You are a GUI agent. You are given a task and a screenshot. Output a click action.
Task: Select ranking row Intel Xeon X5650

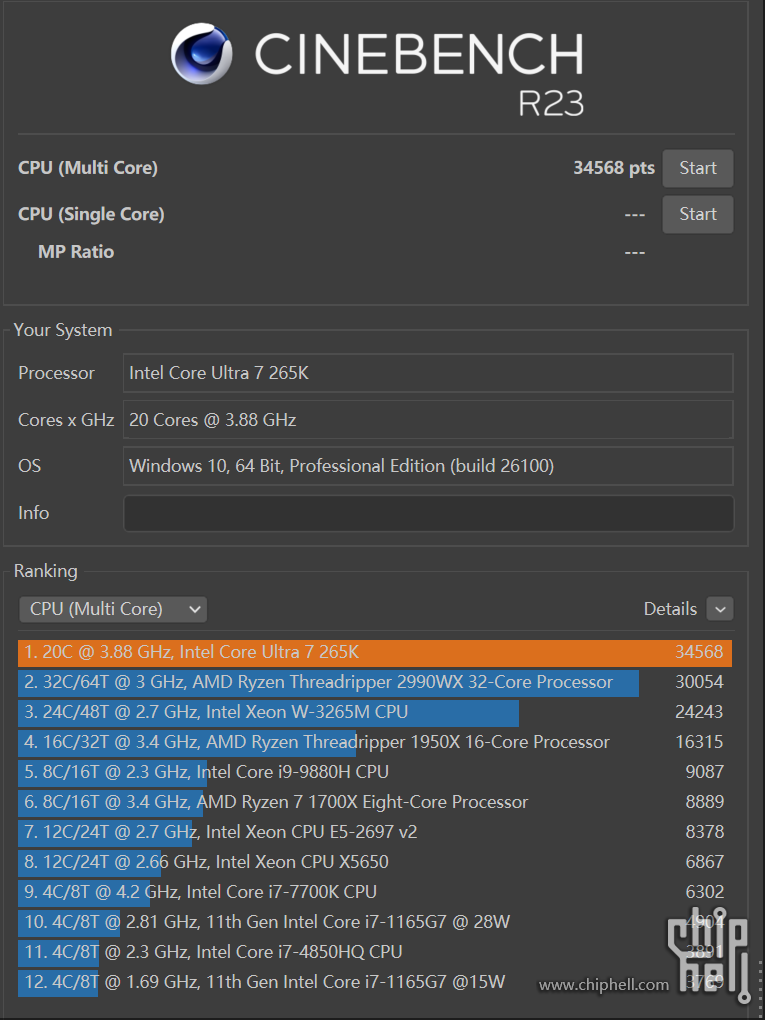point(375,862)
